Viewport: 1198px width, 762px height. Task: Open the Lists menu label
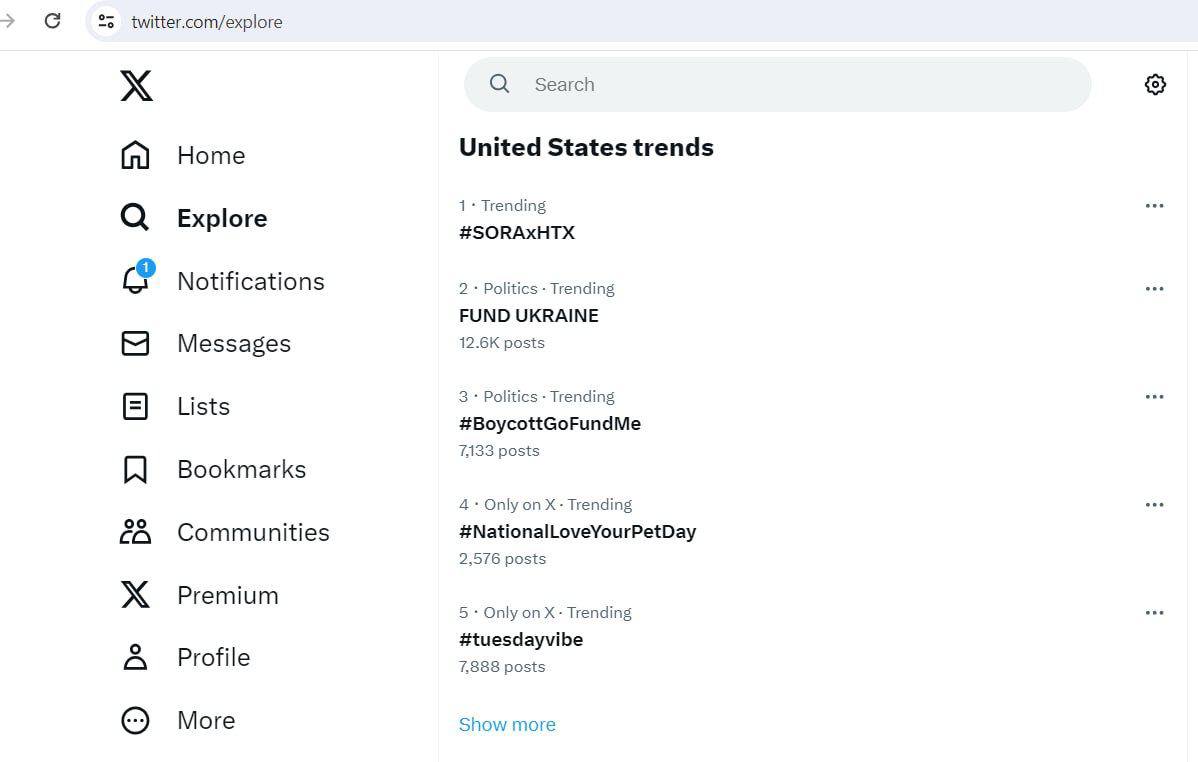(203, 407)
